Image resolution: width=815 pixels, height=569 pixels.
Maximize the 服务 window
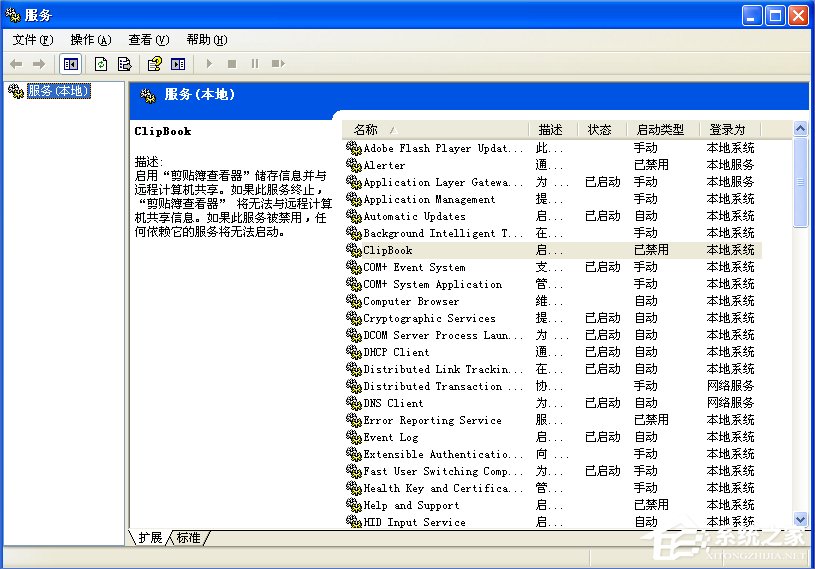tap(775, 16)
